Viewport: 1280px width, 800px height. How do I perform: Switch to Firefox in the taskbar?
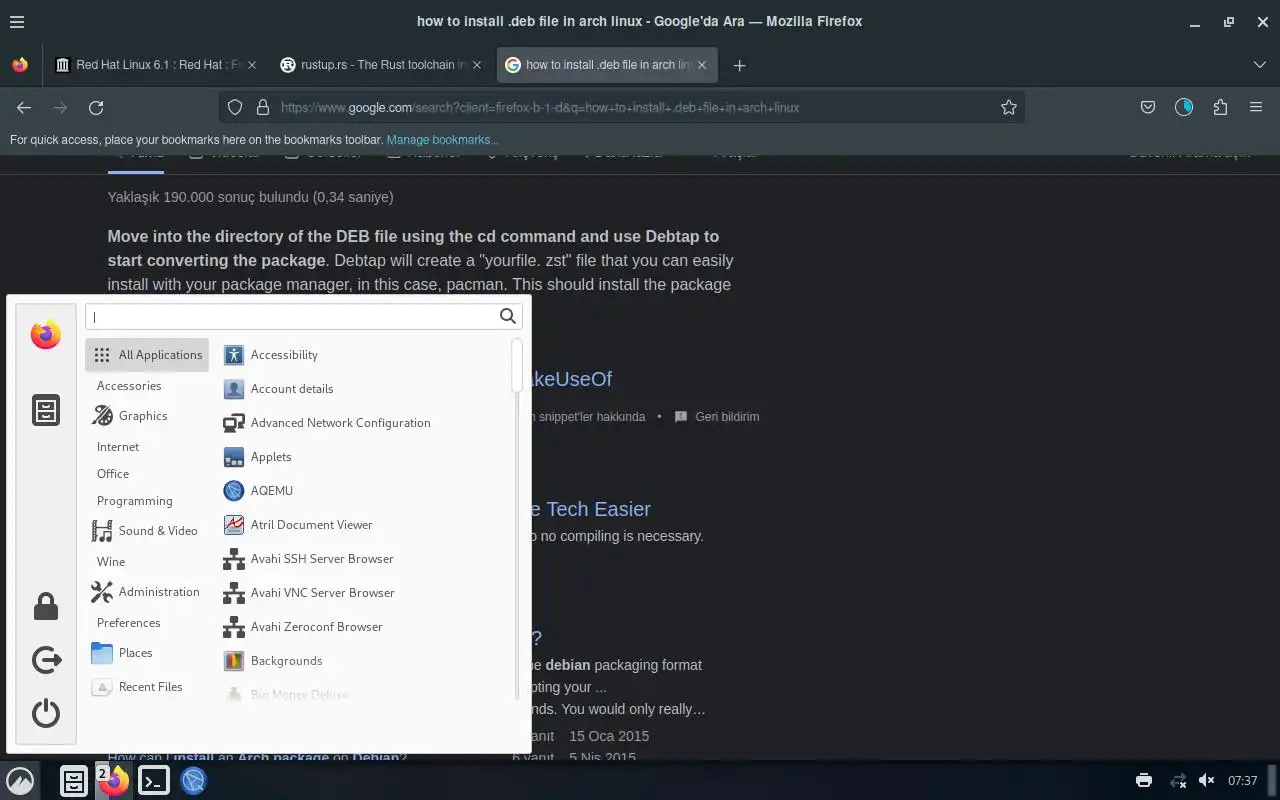pos(113,781)
